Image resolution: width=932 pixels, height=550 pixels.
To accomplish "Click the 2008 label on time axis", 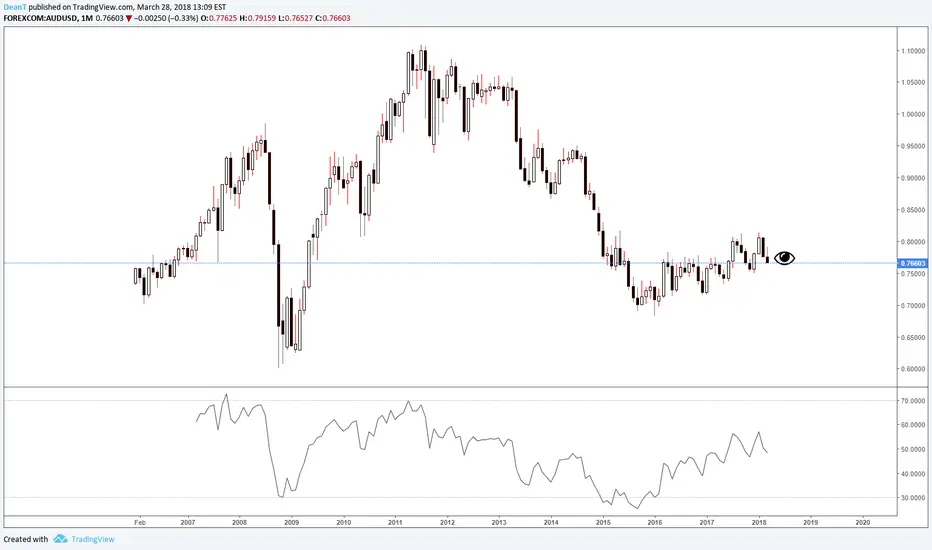I will [240, 523].
